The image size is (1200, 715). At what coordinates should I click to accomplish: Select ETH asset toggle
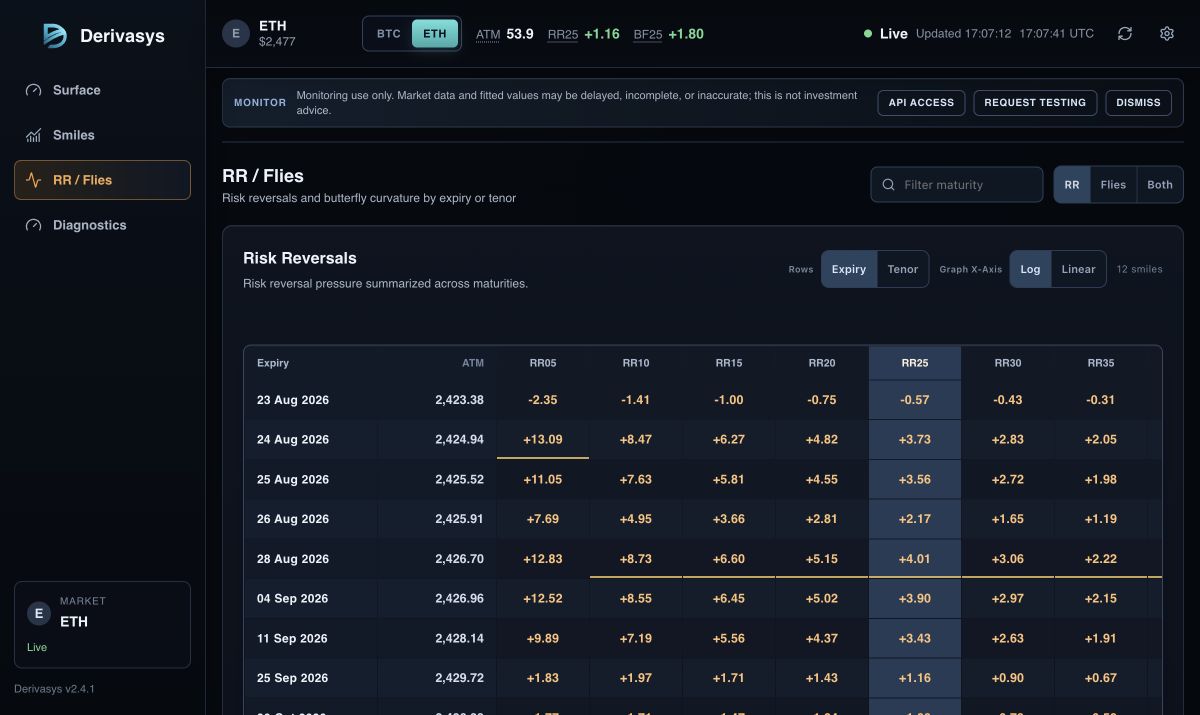[x=435, y=33]
